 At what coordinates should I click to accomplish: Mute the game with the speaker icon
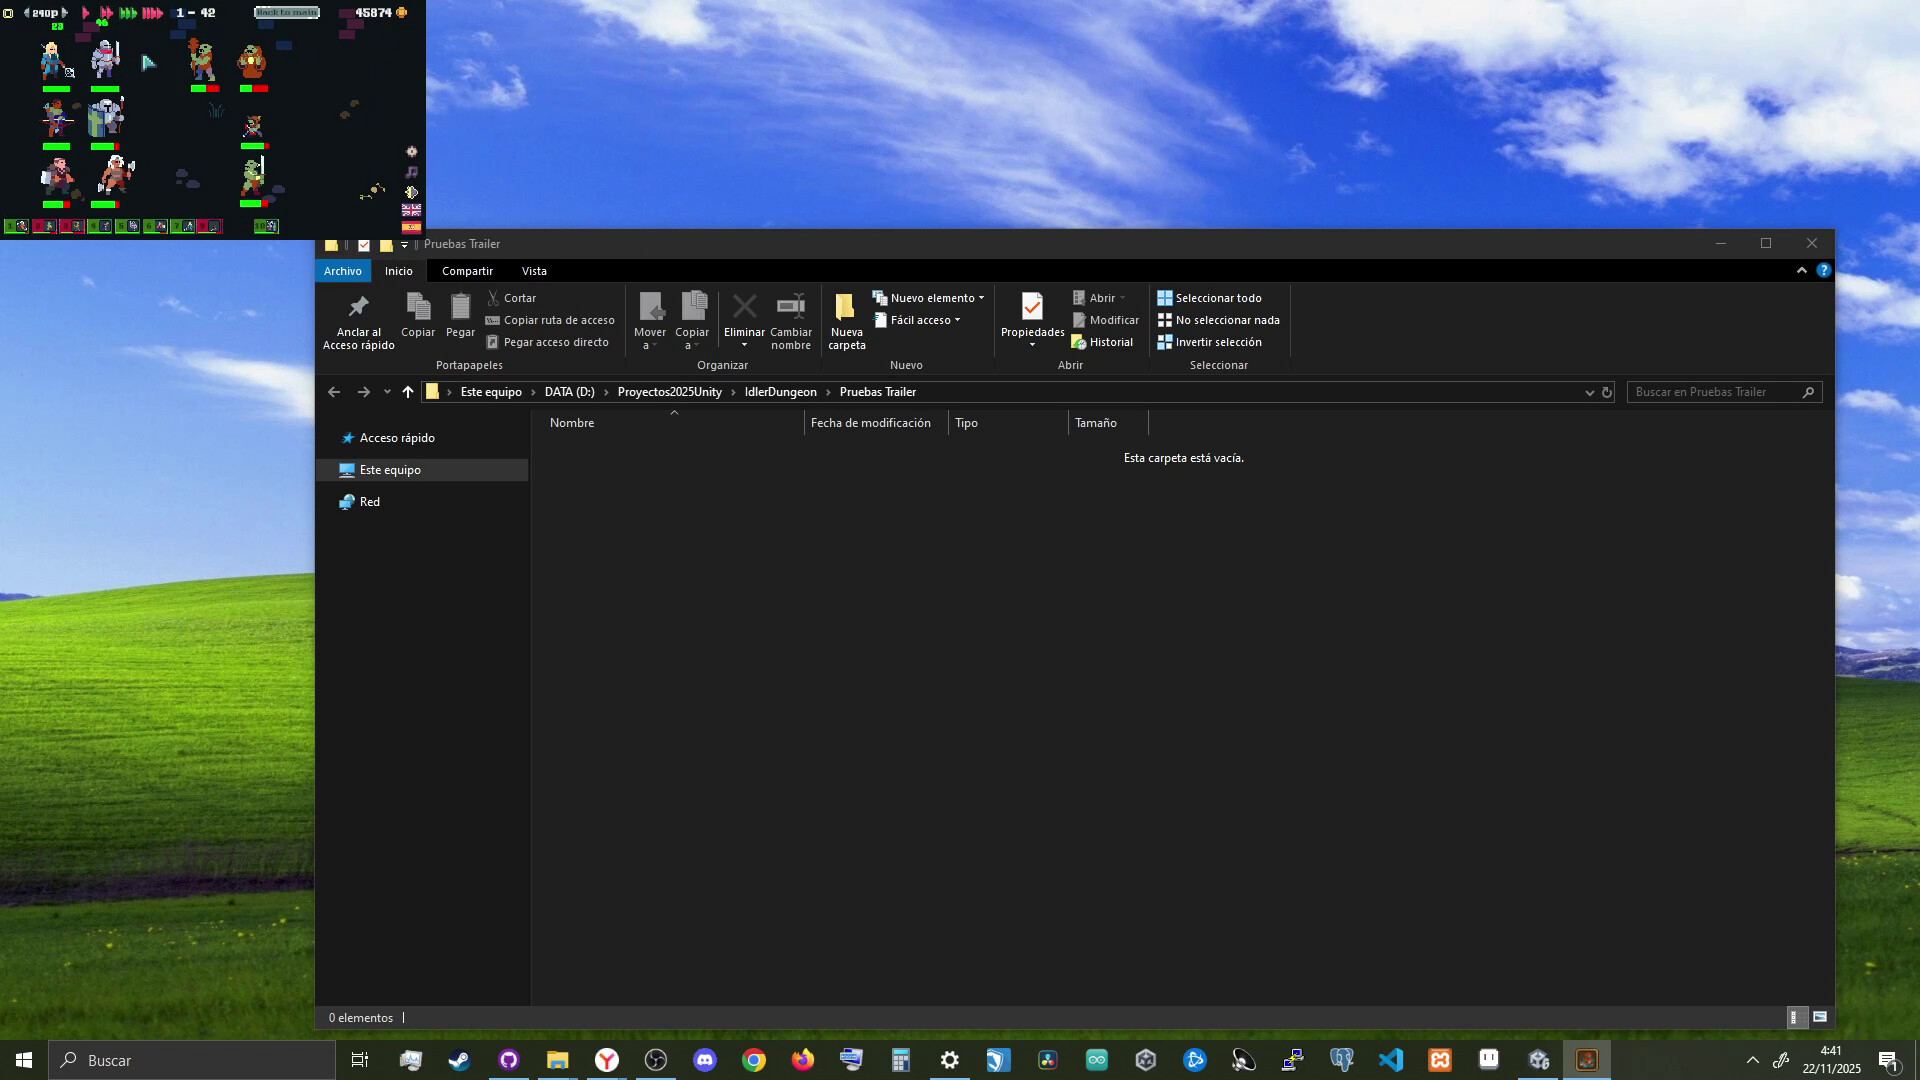(411, 192)
